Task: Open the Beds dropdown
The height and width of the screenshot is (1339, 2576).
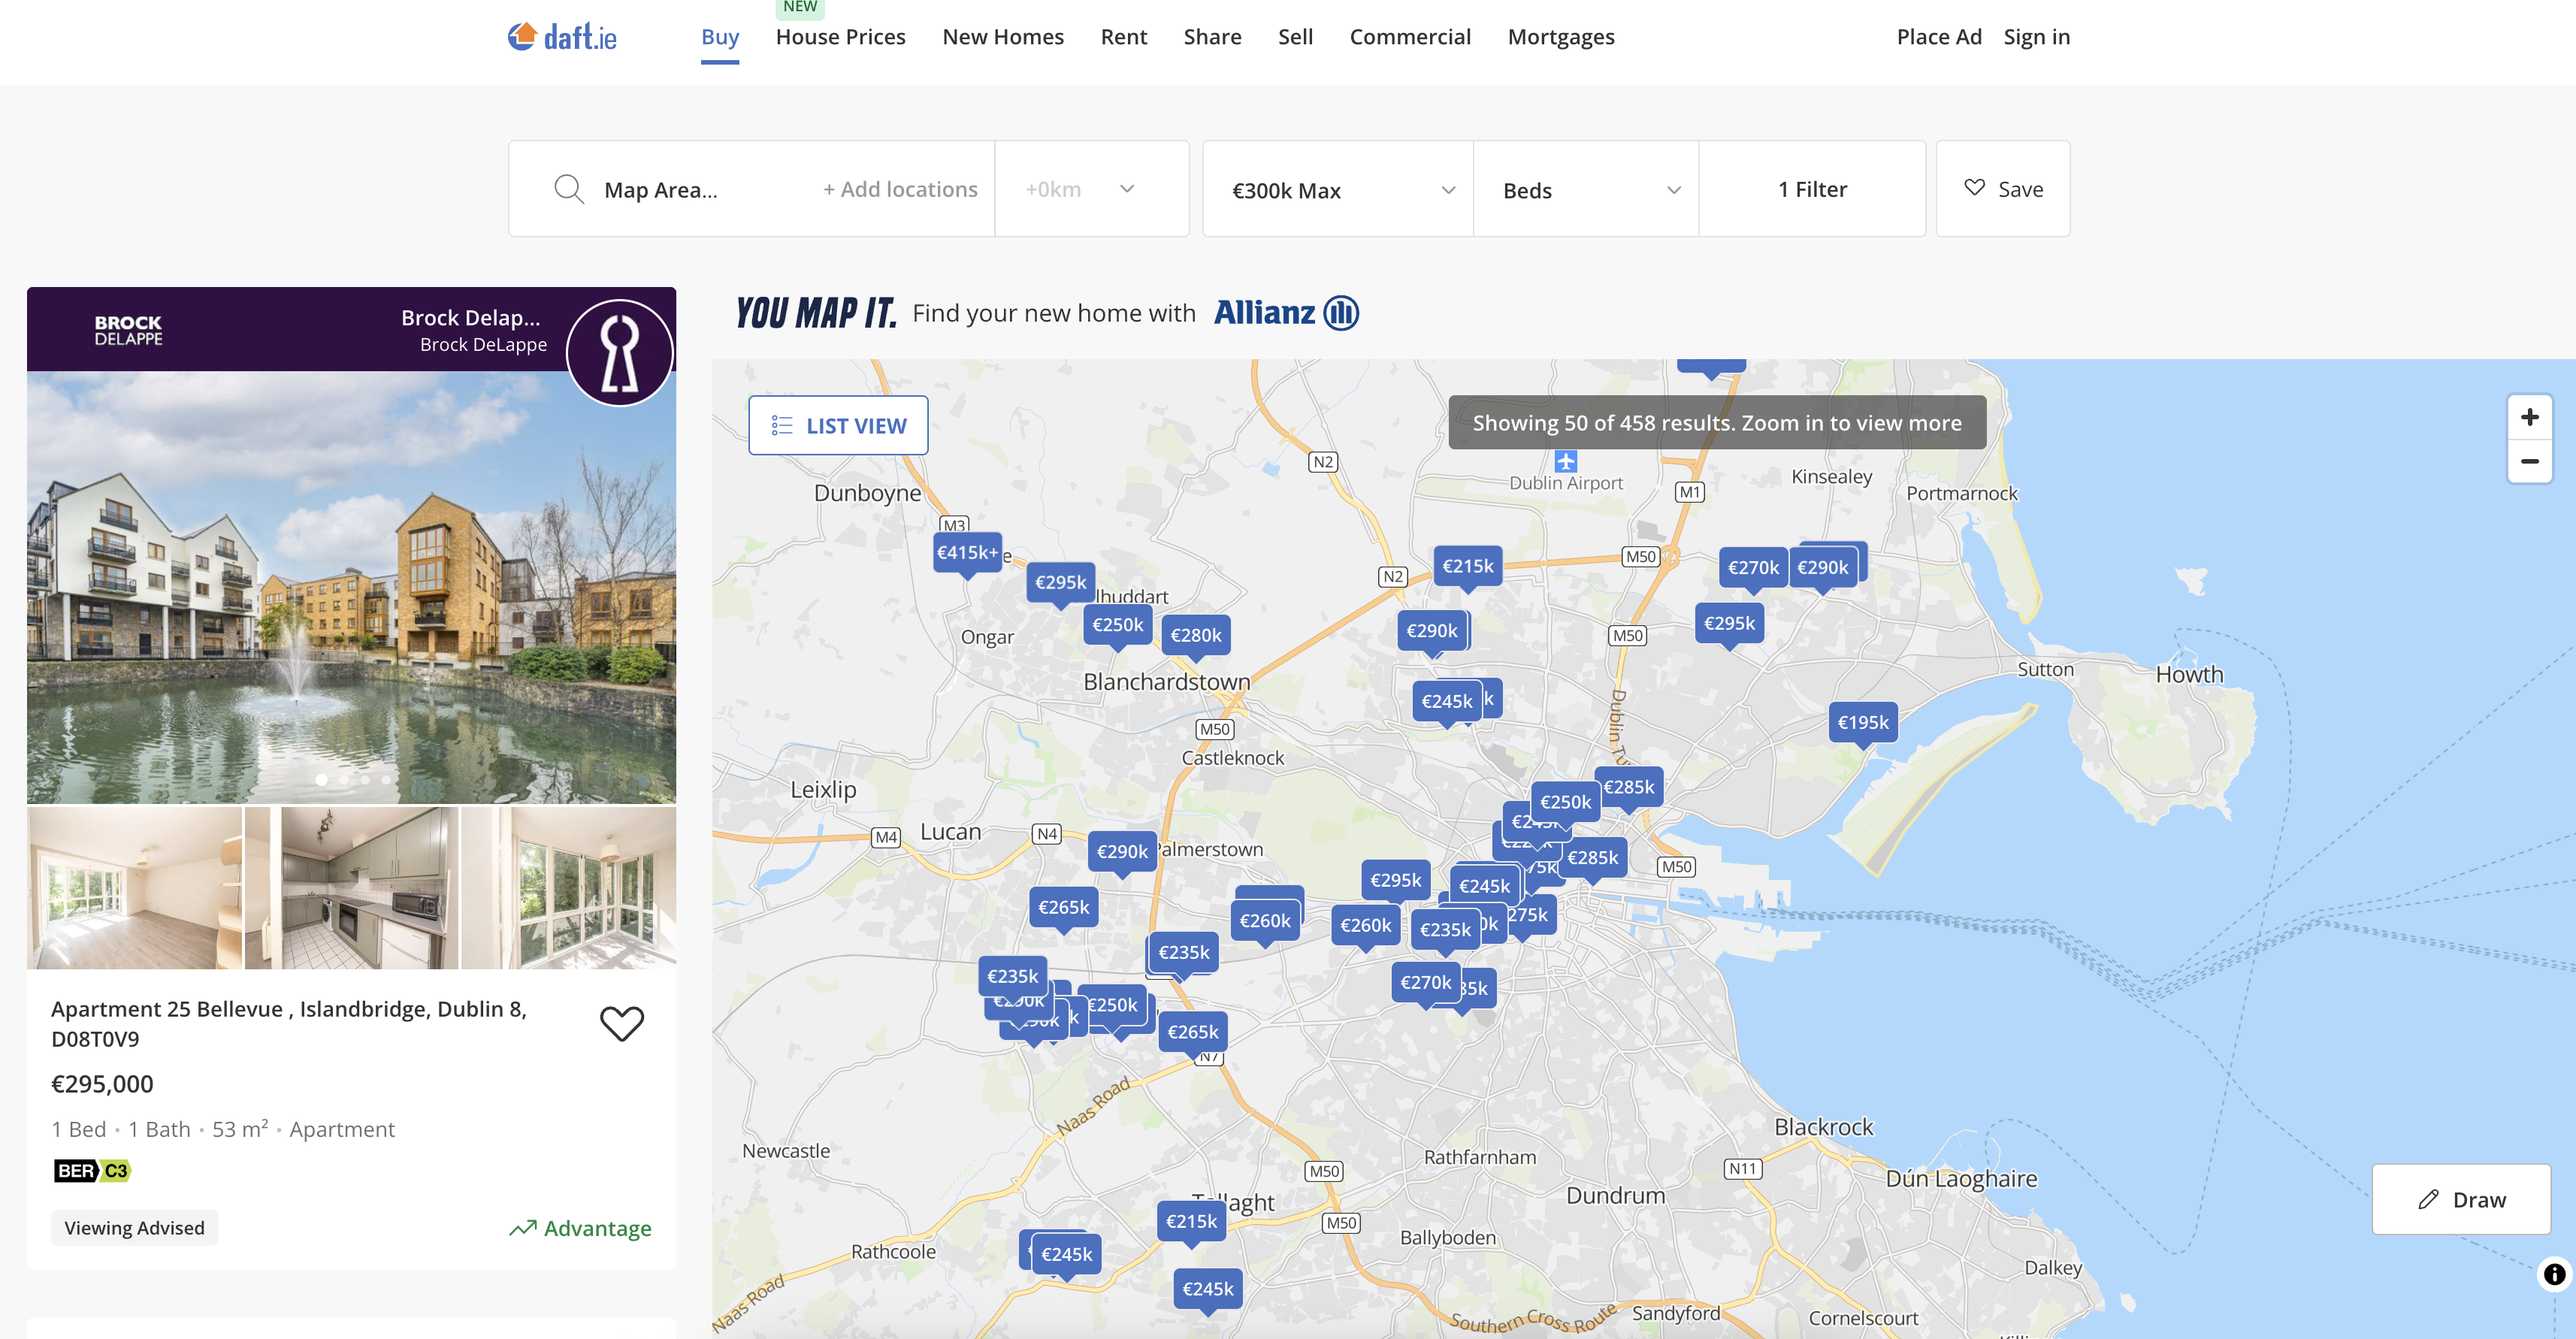Action: 1586,190
